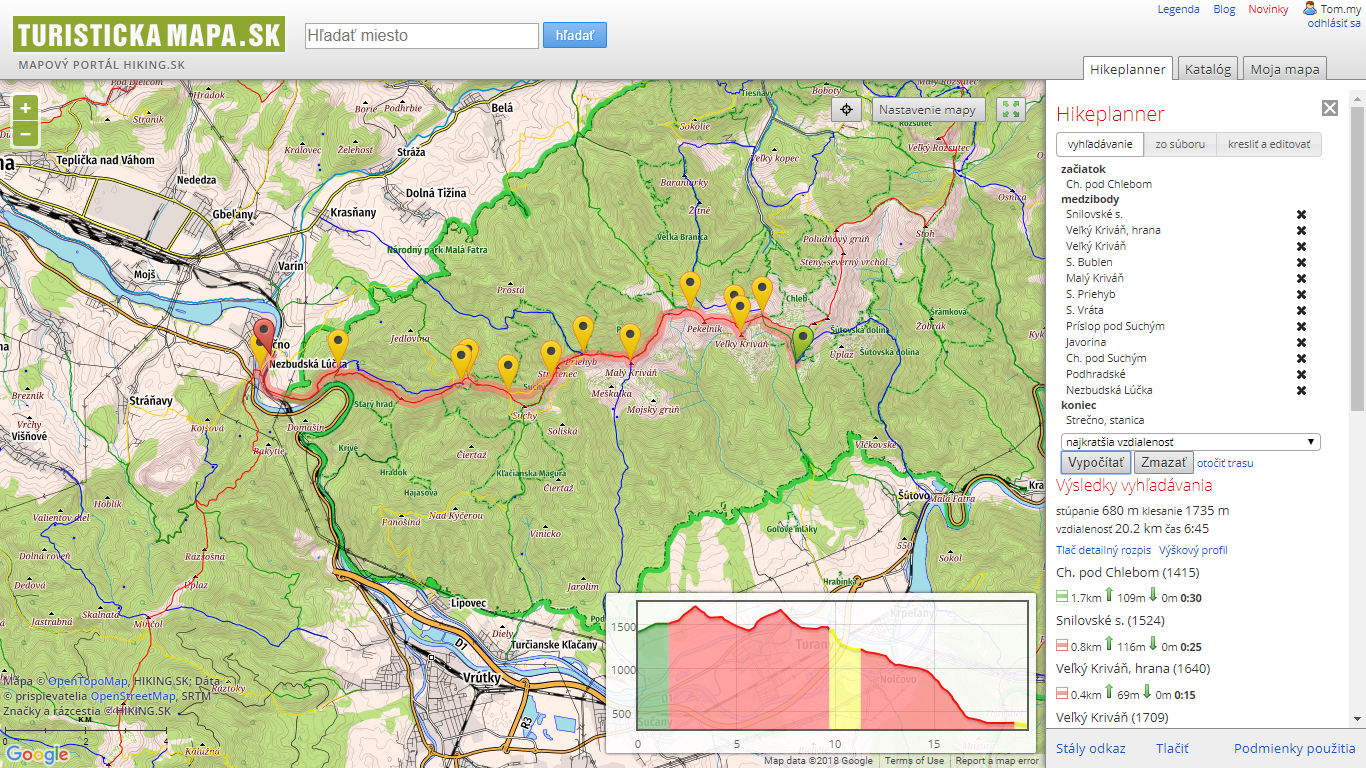Open Tlač detailný rozpis link
This screenshot has height=768, width=1366.
click(x=1103, y=550)
